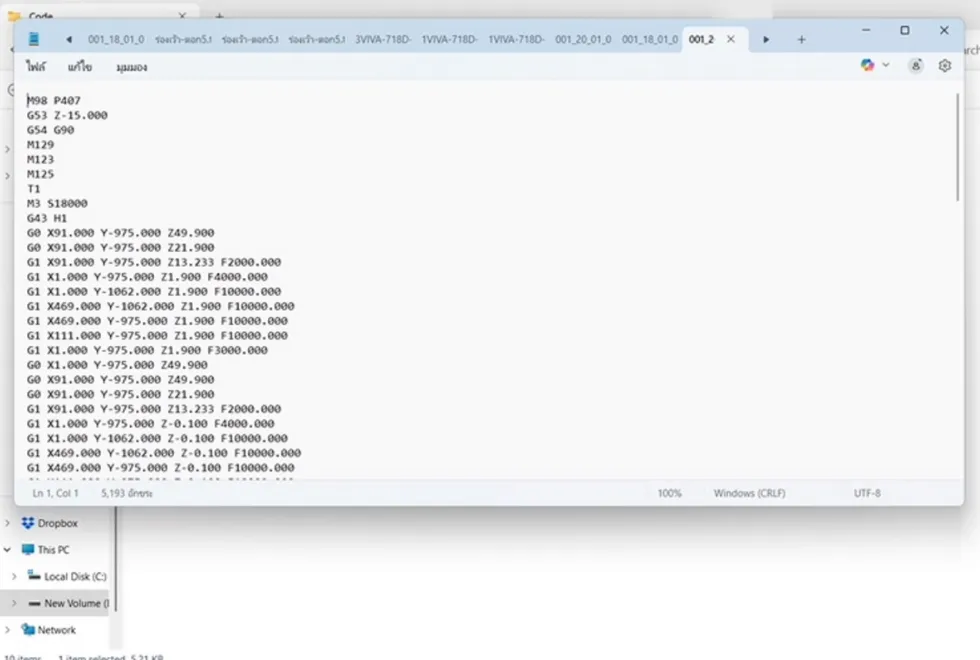Open the ไฟล์ (File) menu
The width and height of the screenshot is (980, 660).
pos(37,67)
